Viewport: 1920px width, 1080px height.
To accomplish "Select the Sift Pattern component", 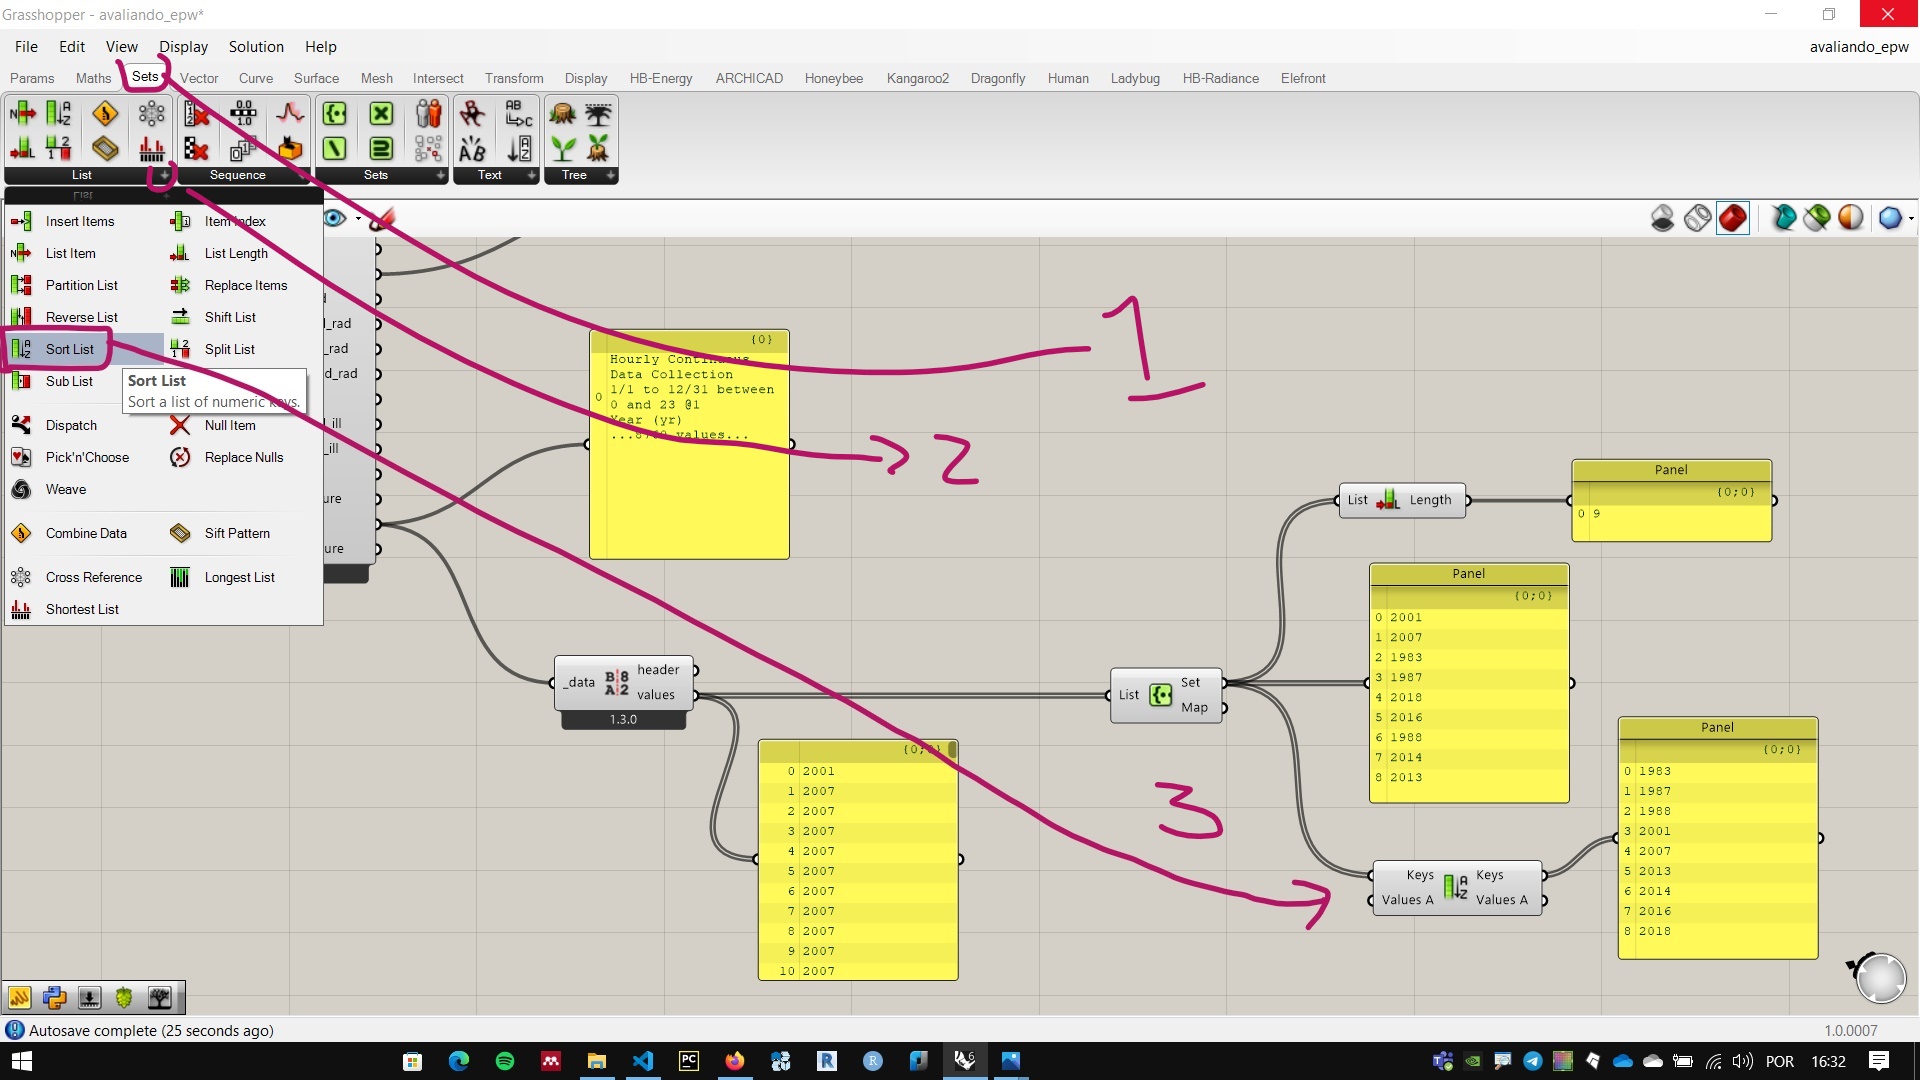I will tap(239, 531).
